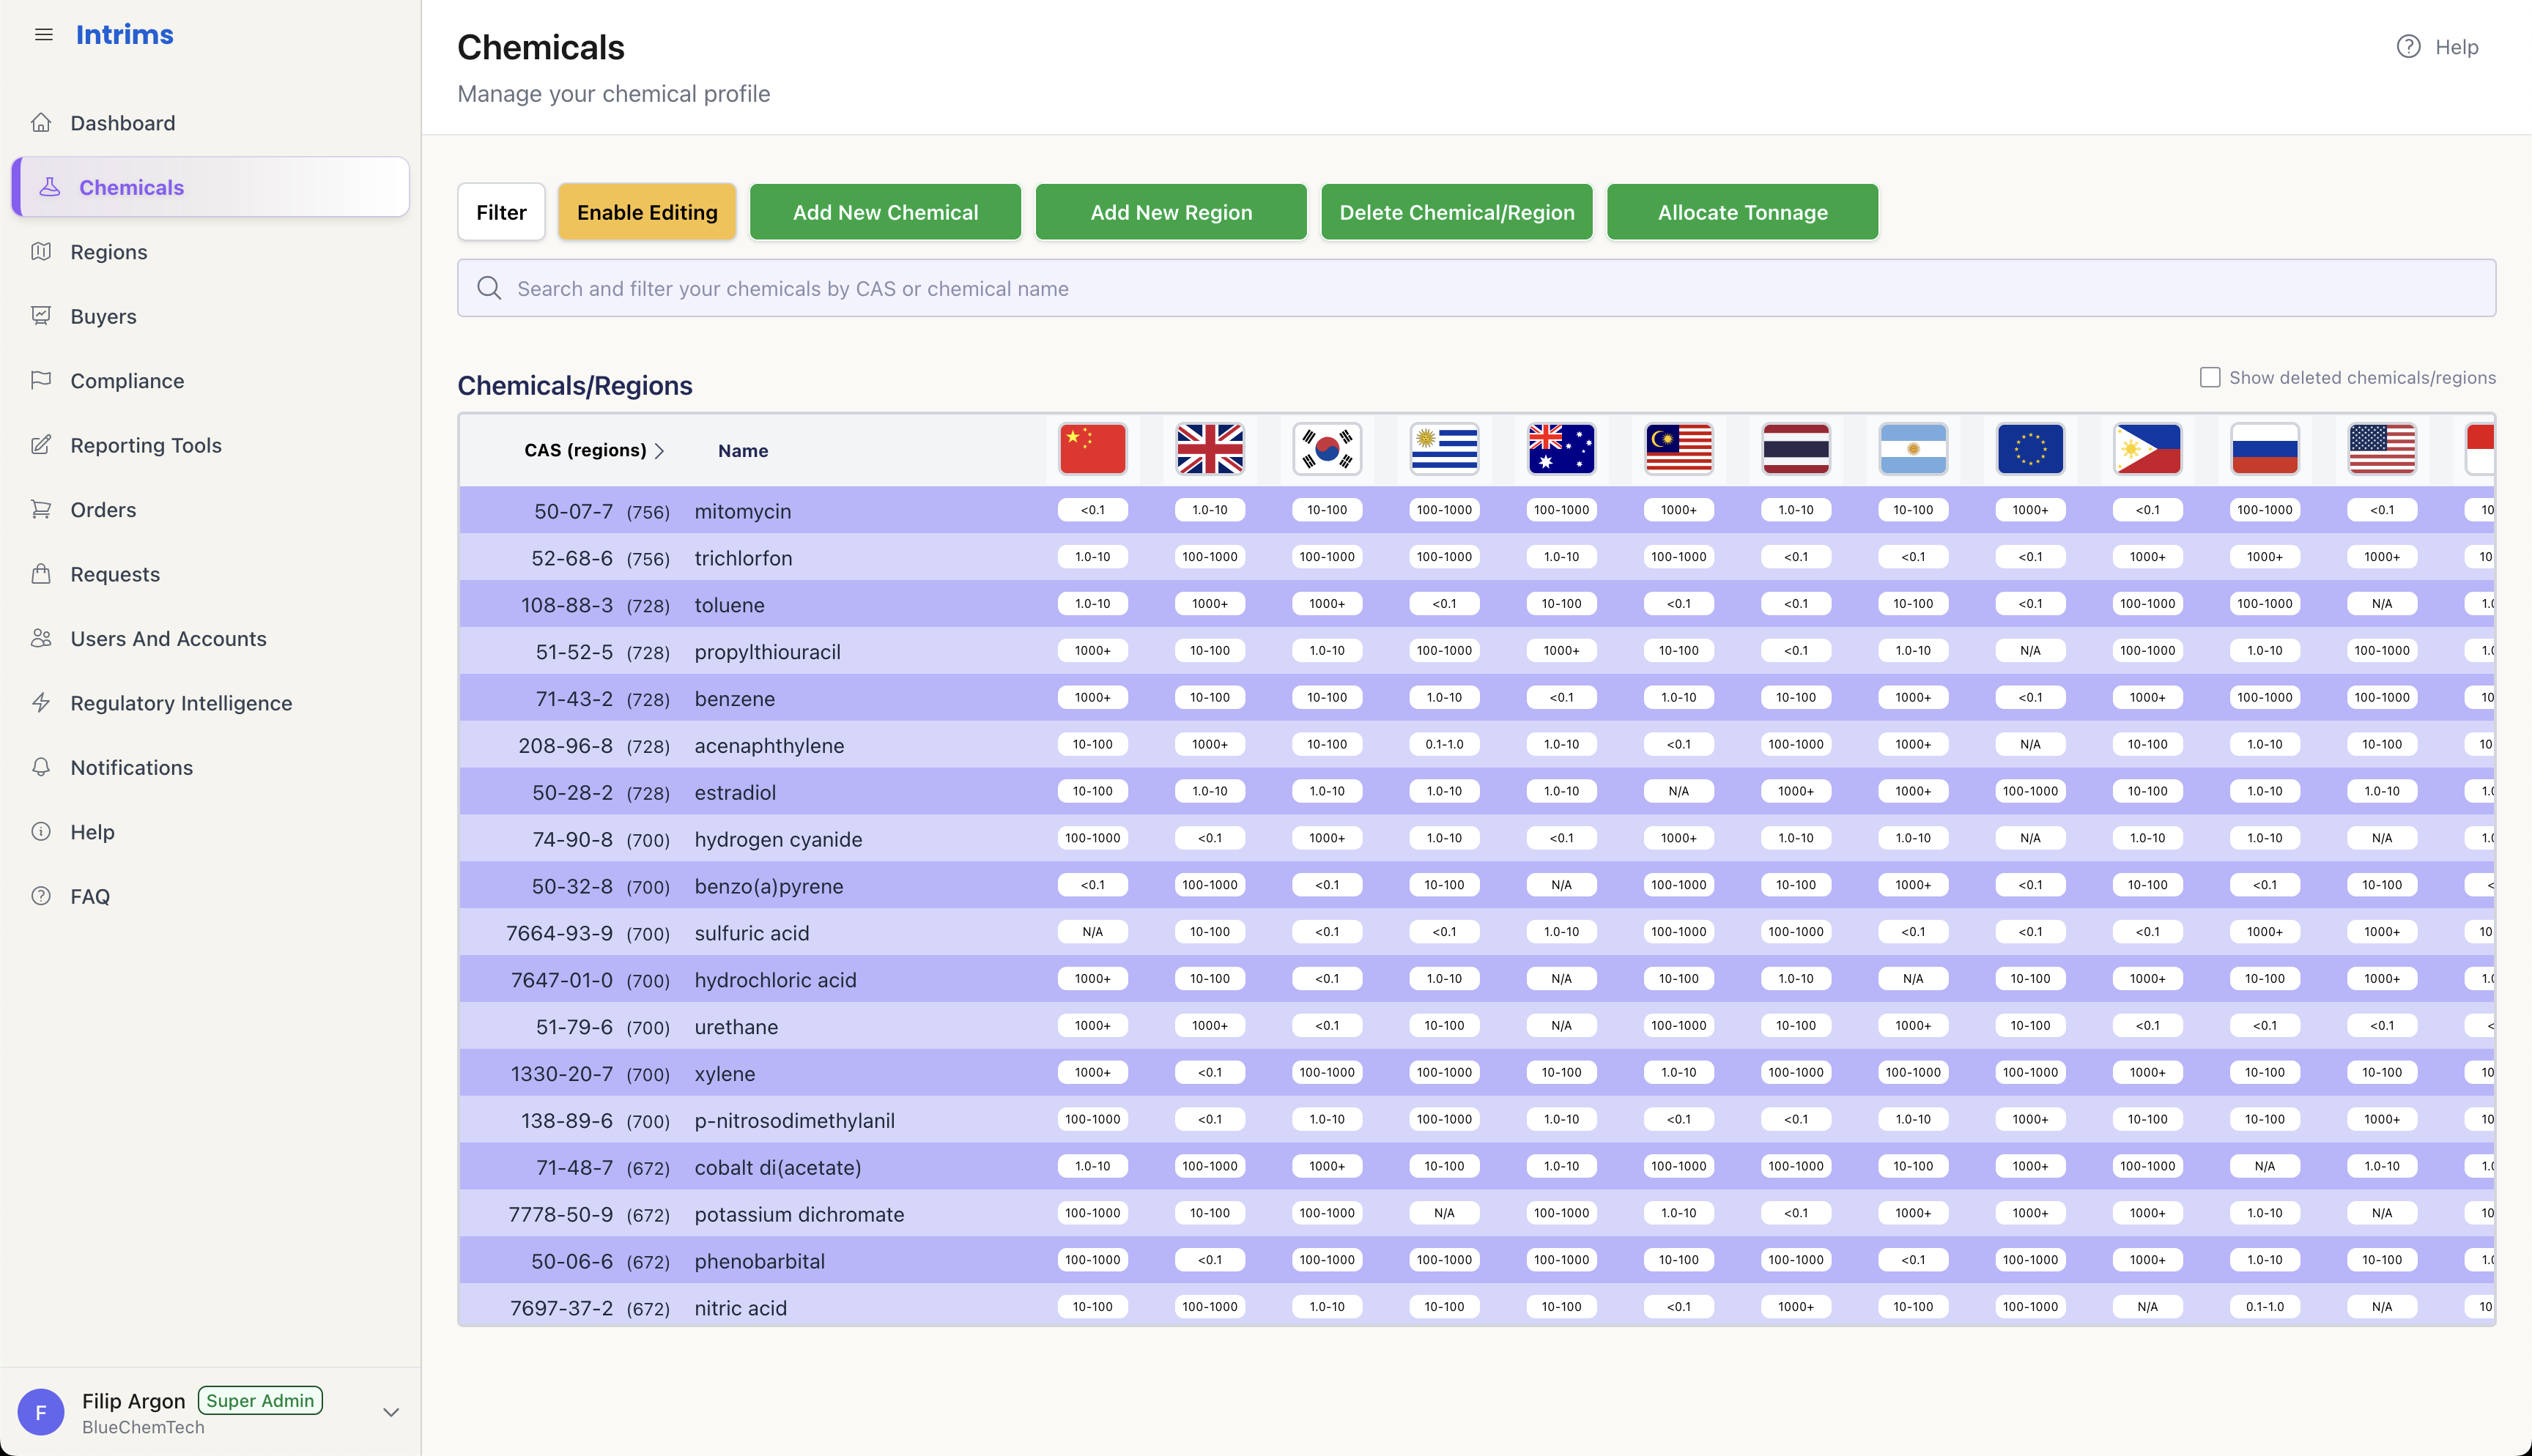Click the Argentina flag column header
The width and height of the screenshot is (2532, 1456).
point(1913,449)
